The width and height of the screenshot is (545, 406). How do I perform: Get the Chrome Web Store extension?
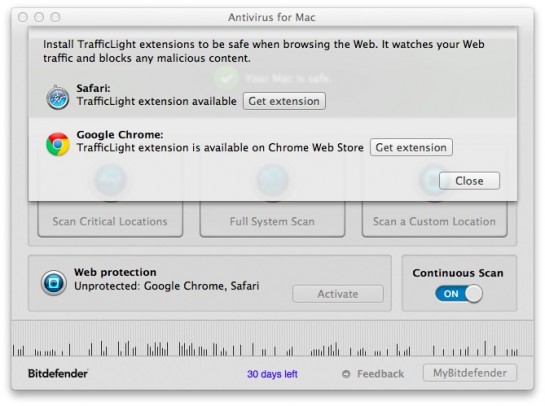click(x=411, y=147)
